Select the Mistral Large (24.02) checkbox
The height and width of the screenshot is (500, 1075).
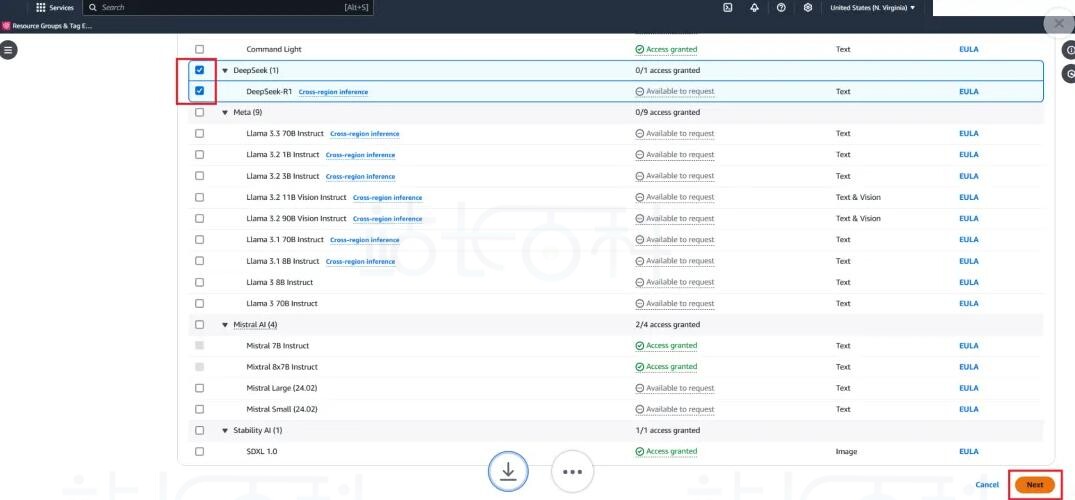(200, 388)
